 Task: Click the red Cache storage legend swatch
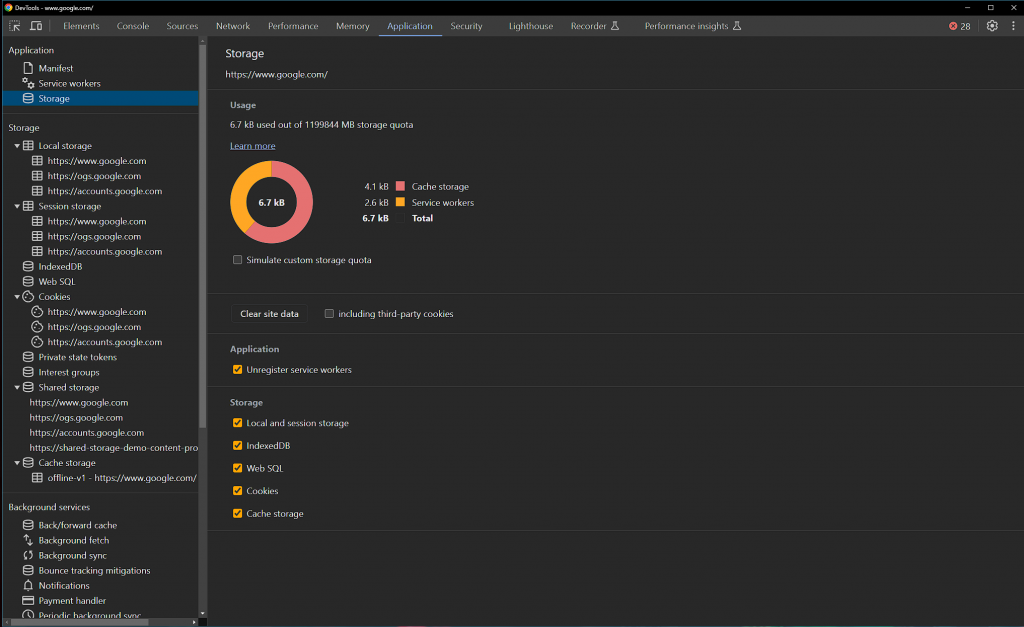(x=400, y=187)
